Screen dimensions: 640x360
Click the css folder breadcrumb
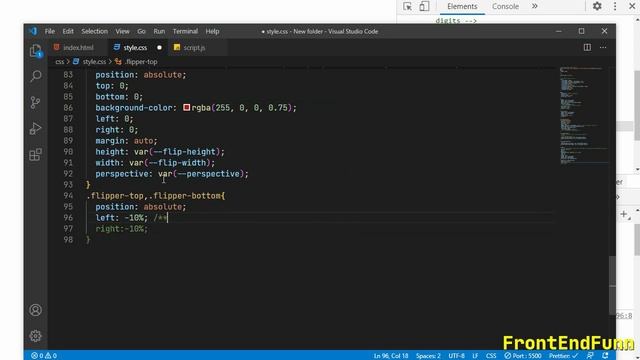tap(60, 62)
